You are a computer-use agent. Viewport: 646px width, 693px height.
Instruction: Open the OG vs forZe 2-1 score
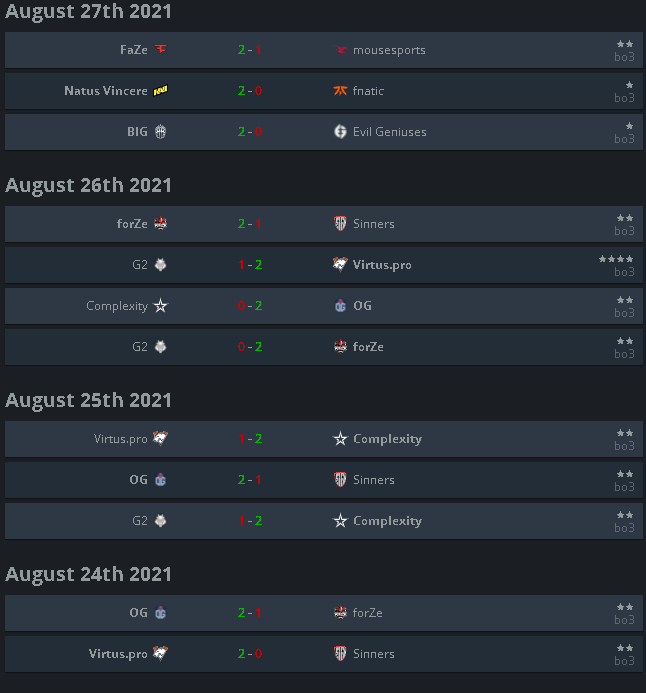pyautogui.click(x=250, y=613)
